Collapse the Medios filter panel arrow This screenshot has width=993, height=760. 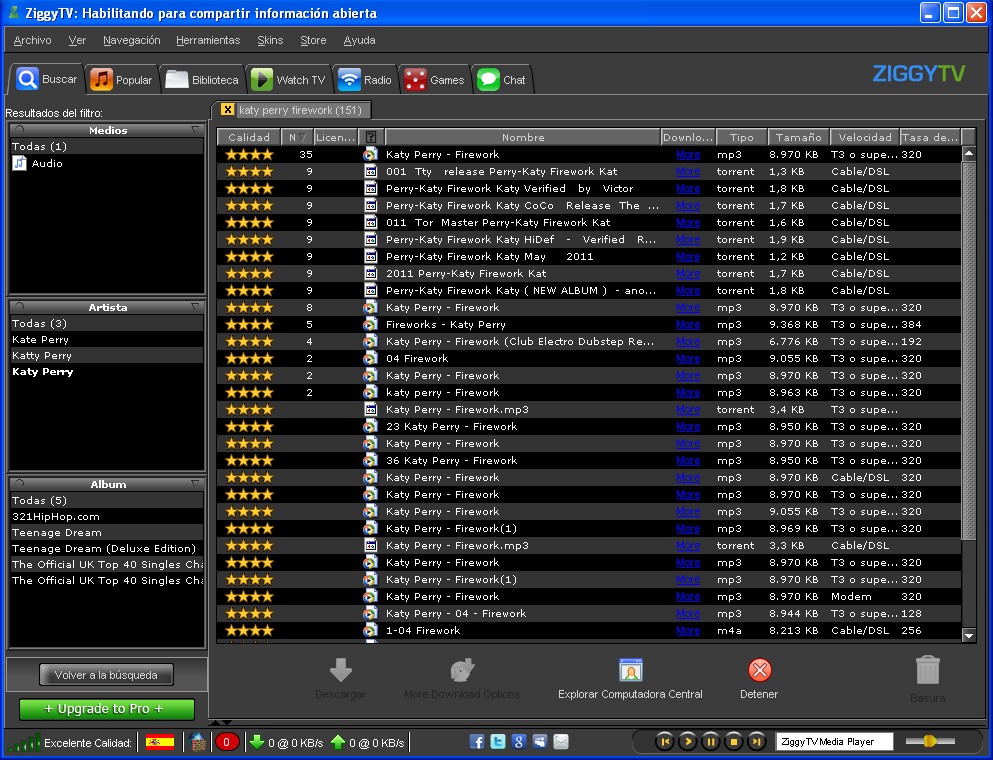195,129
